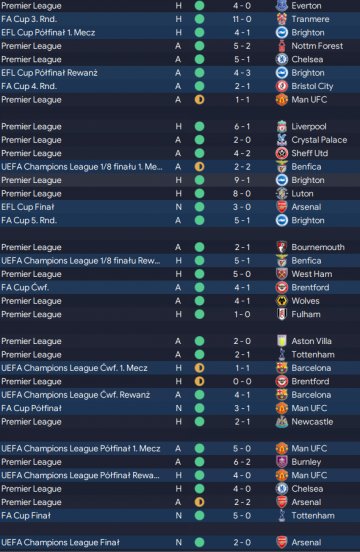Click the Newcastle club badge
360x552 pixels.
pos(282,421)
